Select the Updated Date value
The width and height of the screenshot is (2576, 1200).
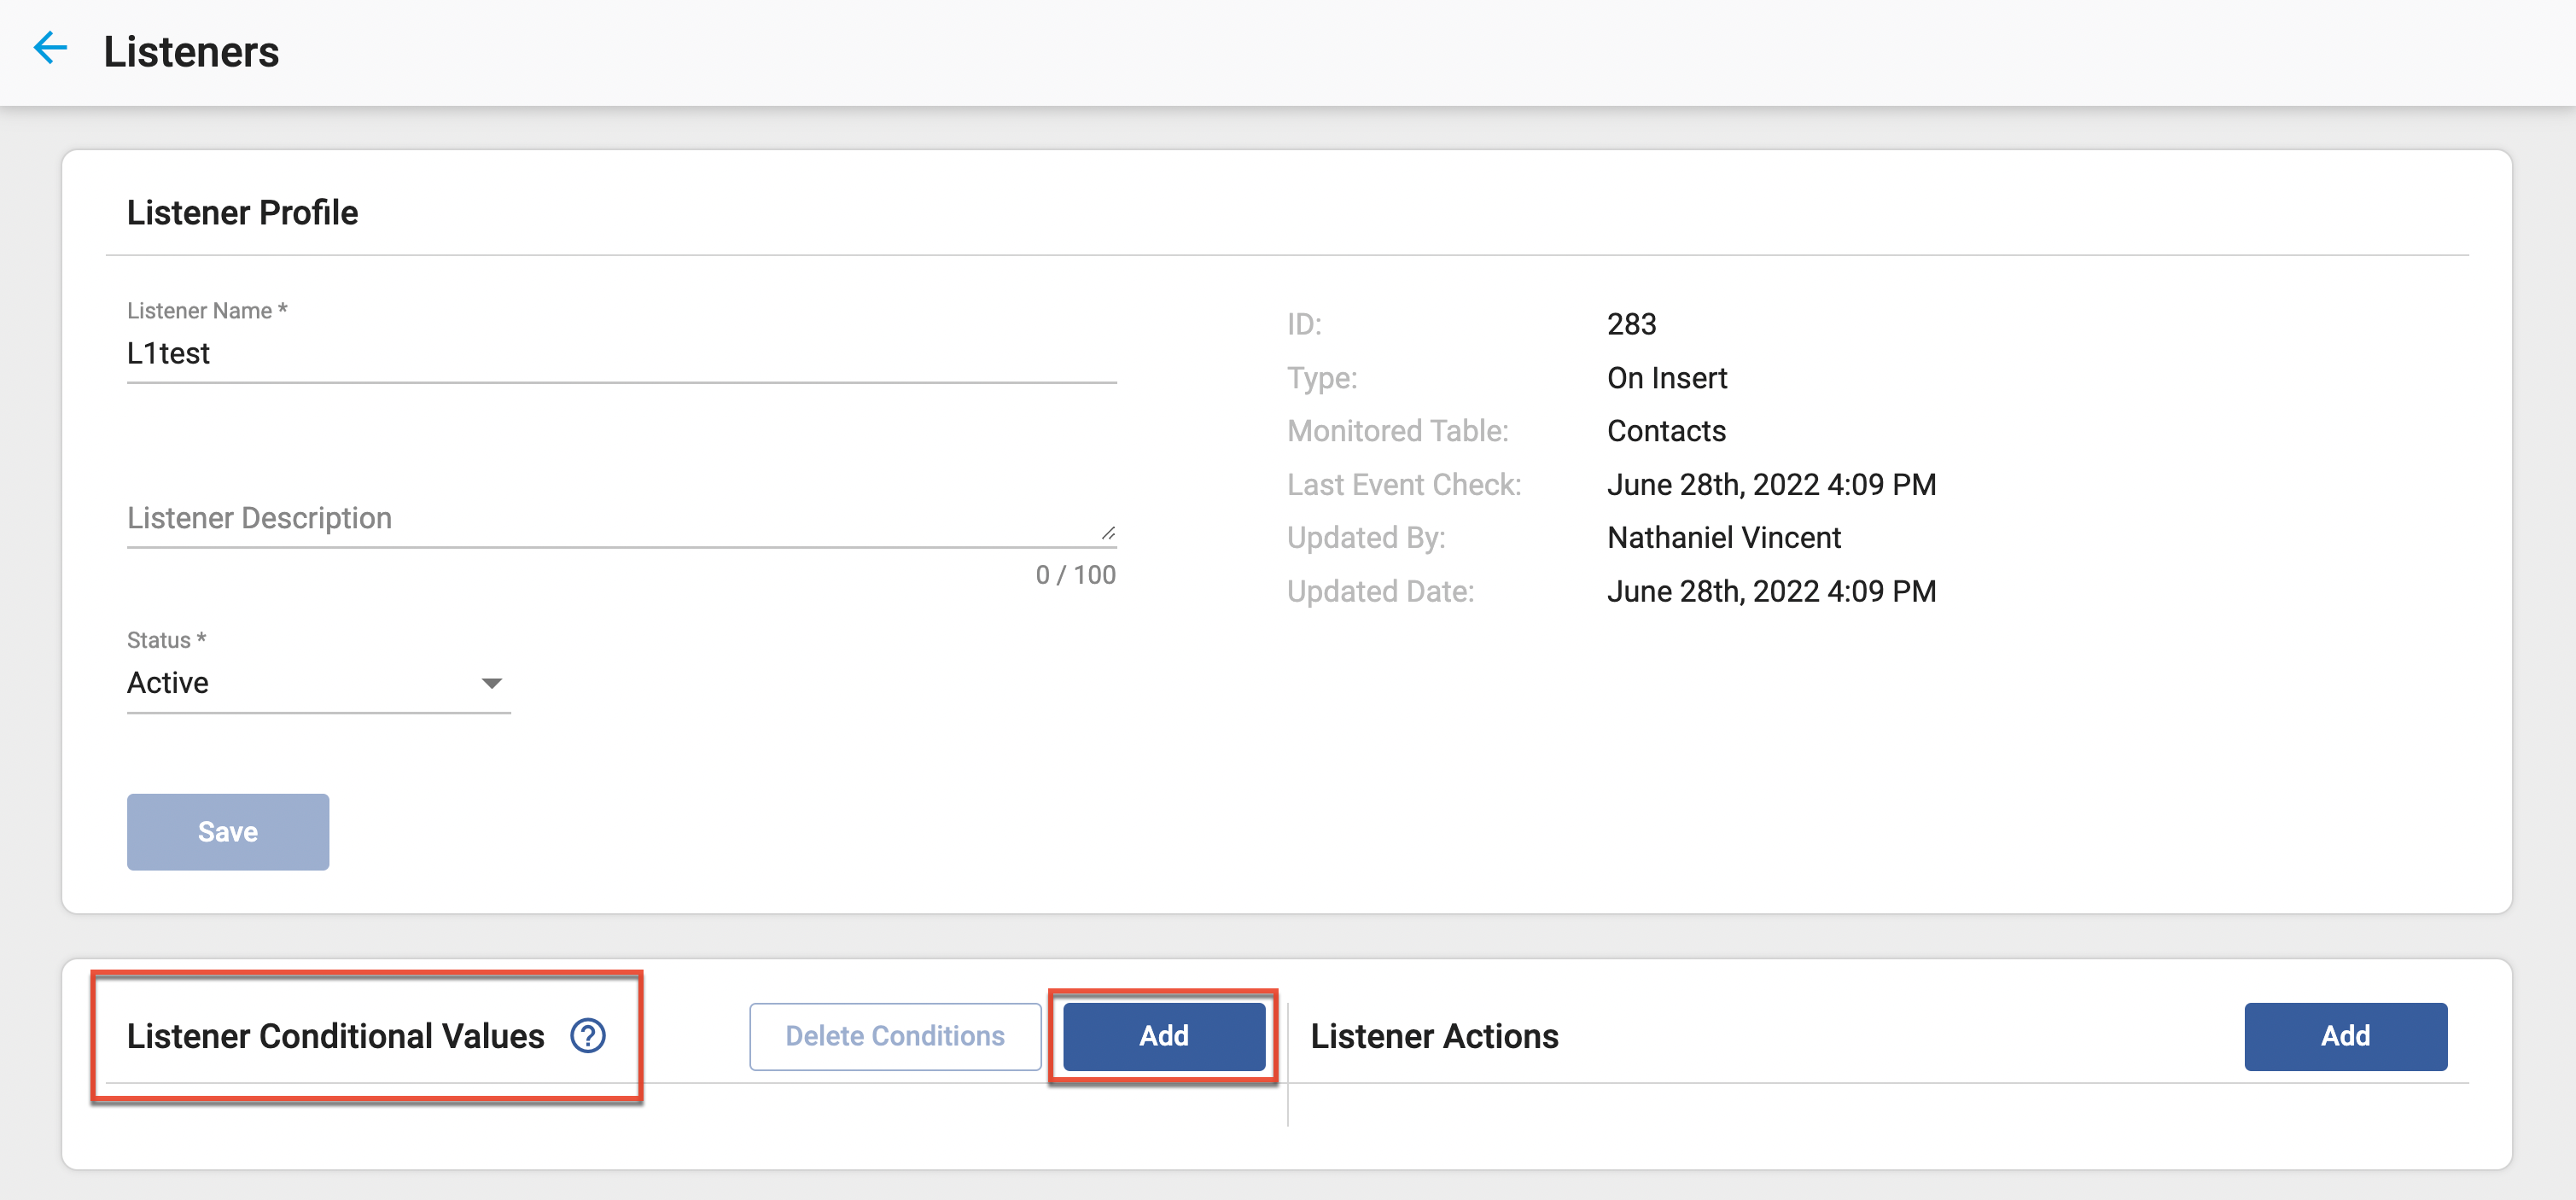[x=1771, y=592]
